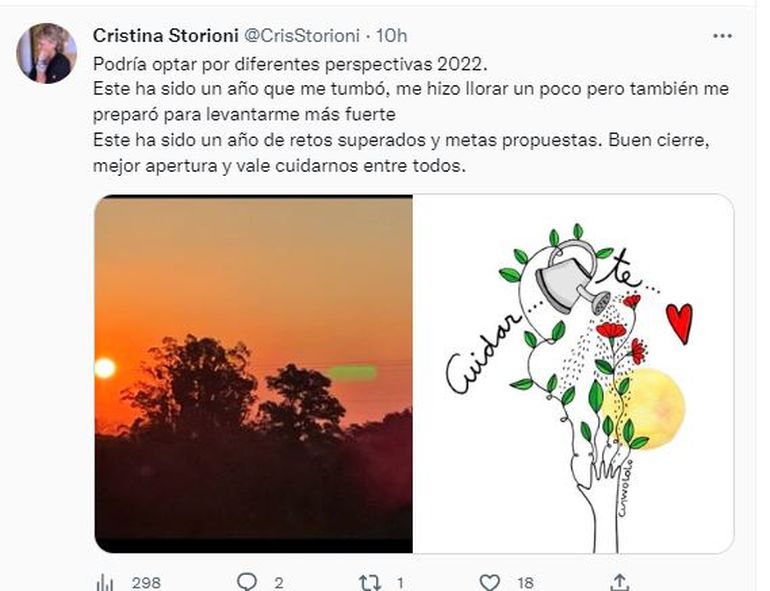Open the three-dot more options menu

point(723,36)
